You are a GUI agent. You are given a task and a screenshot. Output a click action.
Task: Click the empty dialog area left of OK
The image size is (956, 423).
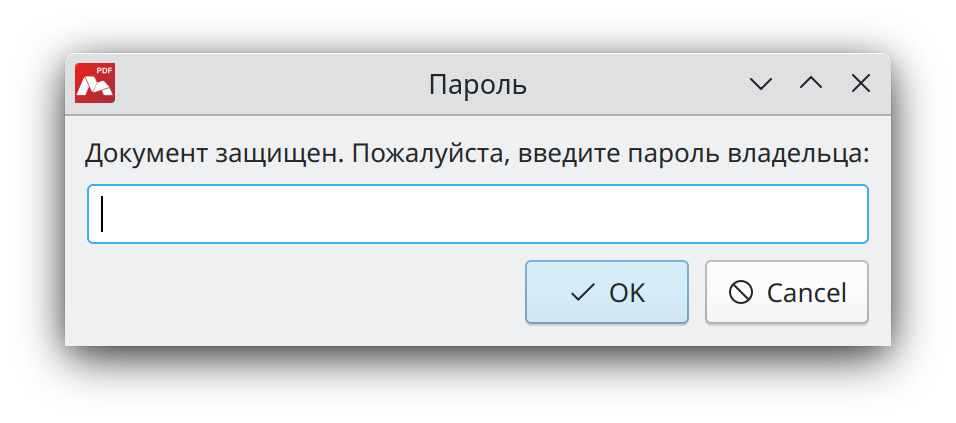click(300, 293)
